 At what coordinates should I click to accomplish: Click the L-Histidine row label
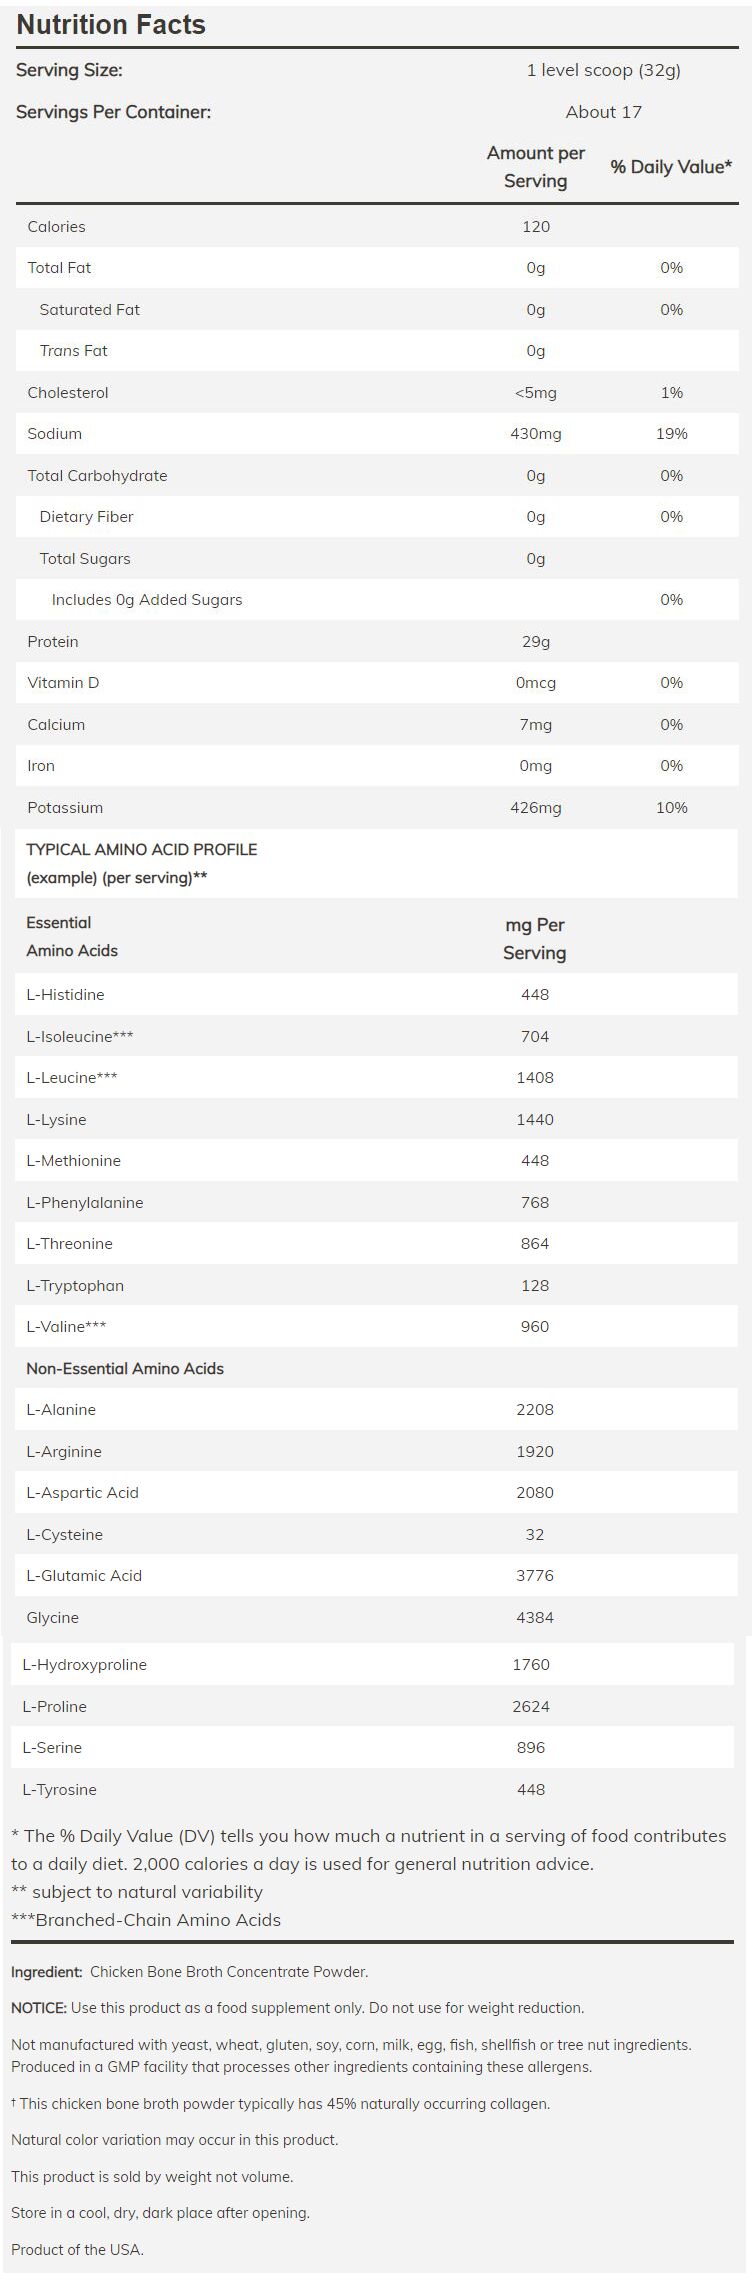[65, 995]
